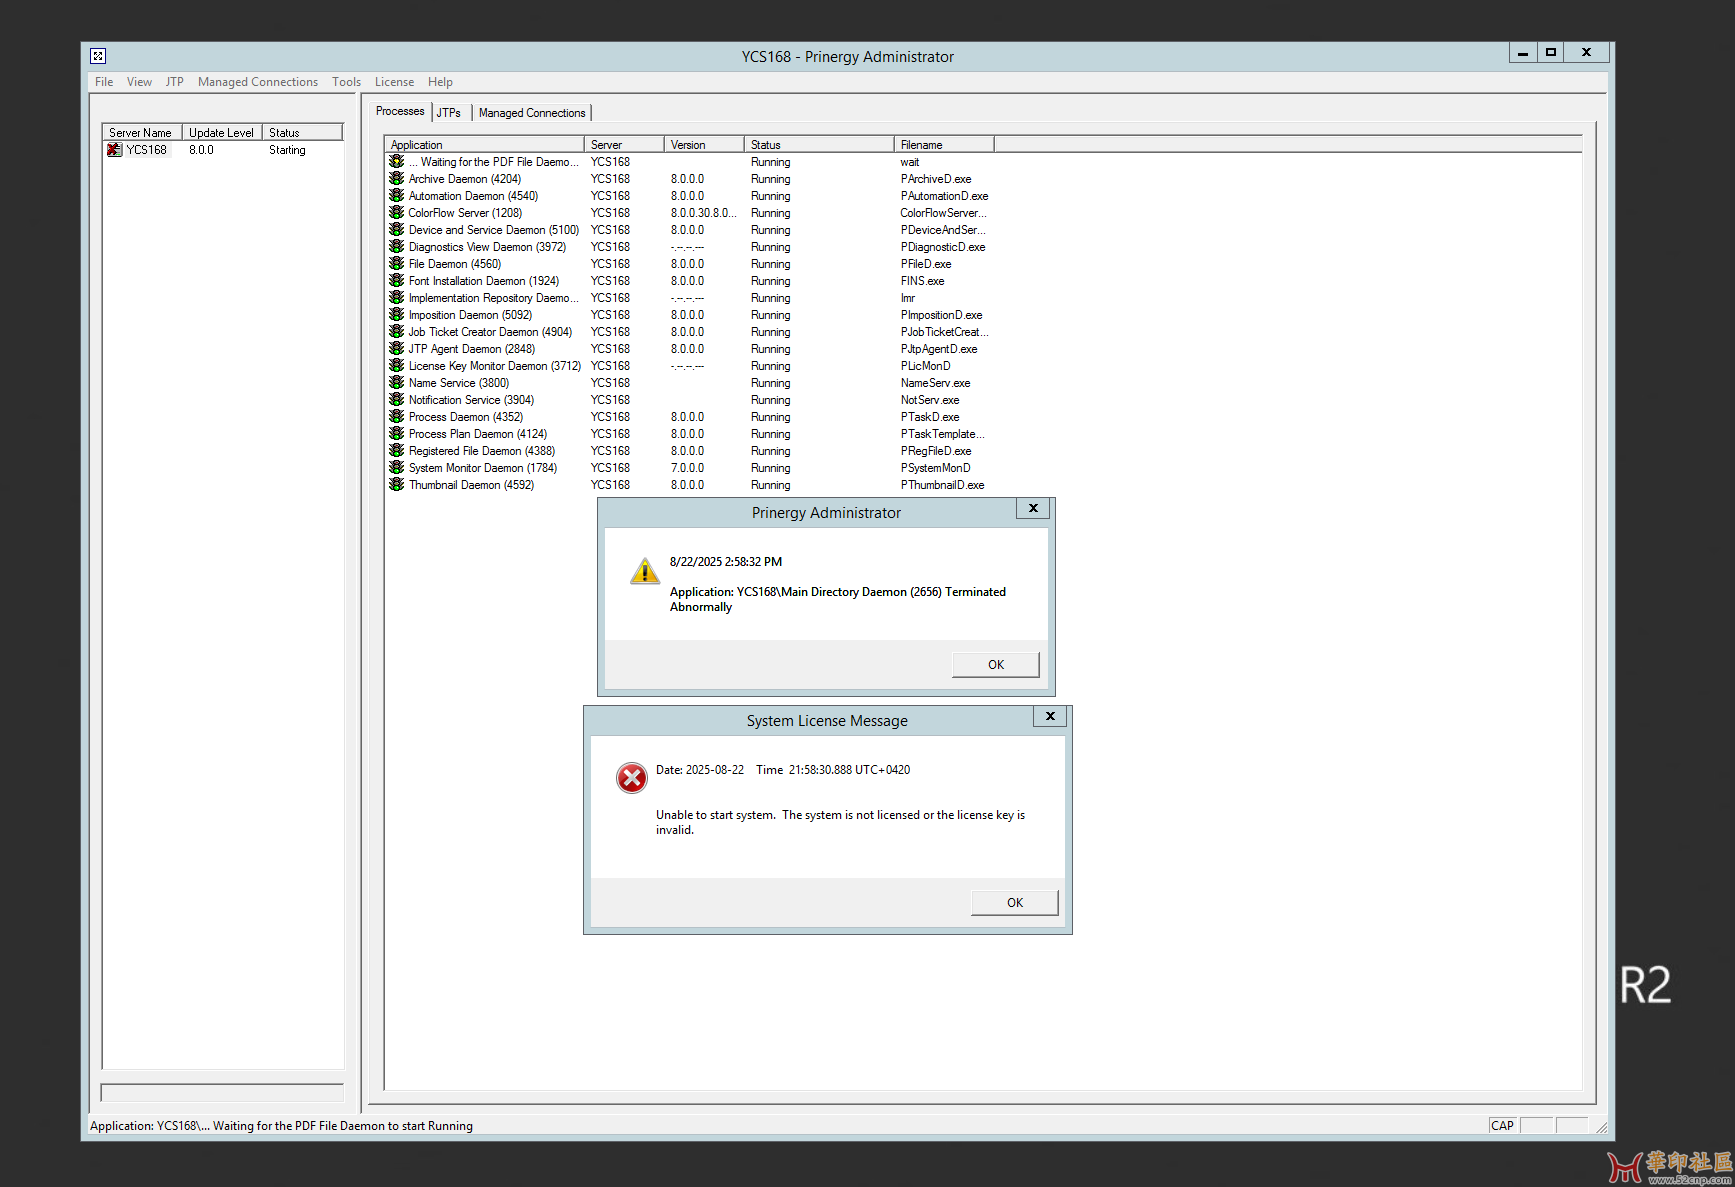Click the empty progress field below server list
The height and width of the screenshot is (1187, 1735).
click(222, 1093)
